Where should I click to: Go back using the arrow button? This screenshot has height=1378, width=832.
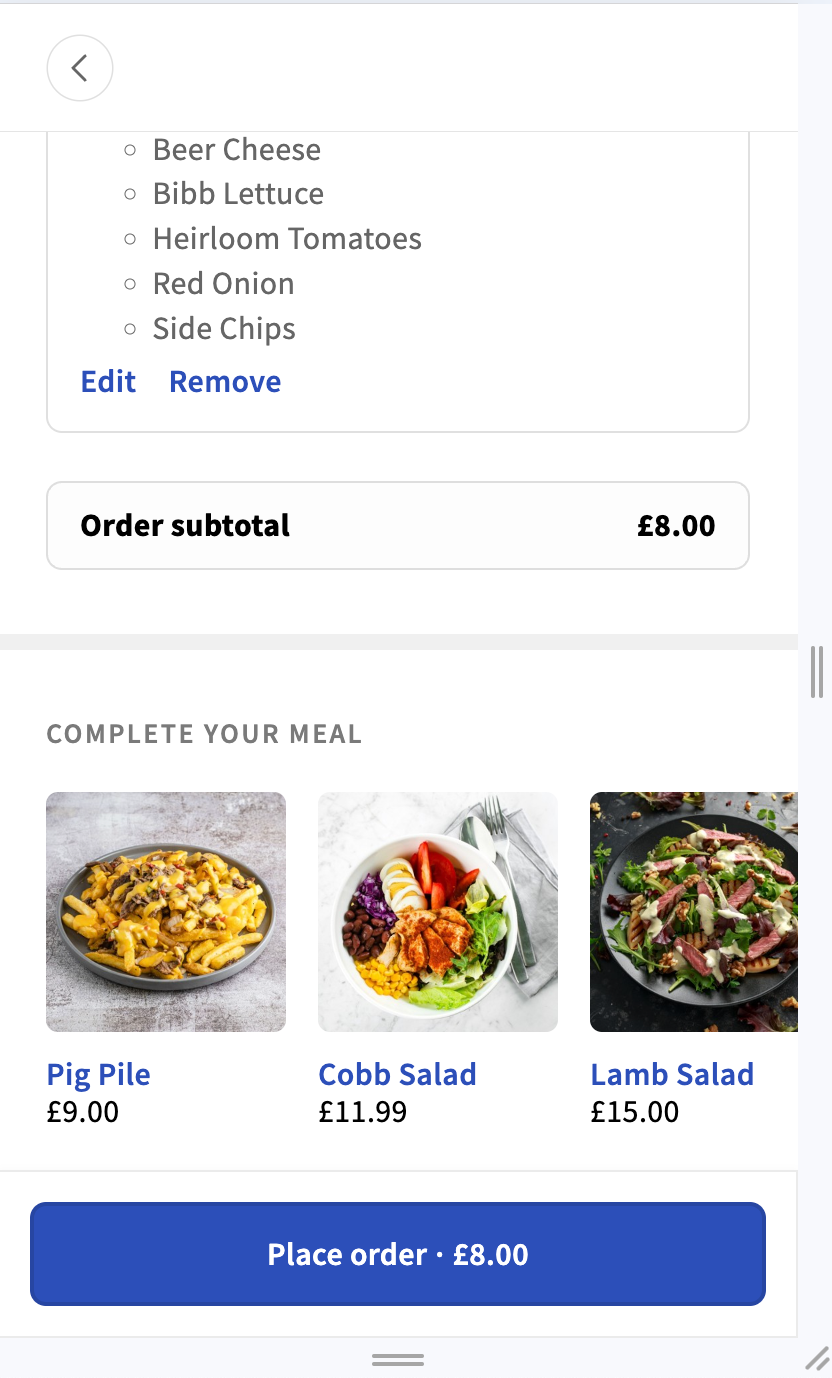pyautogui.click(x=80, y=68)
